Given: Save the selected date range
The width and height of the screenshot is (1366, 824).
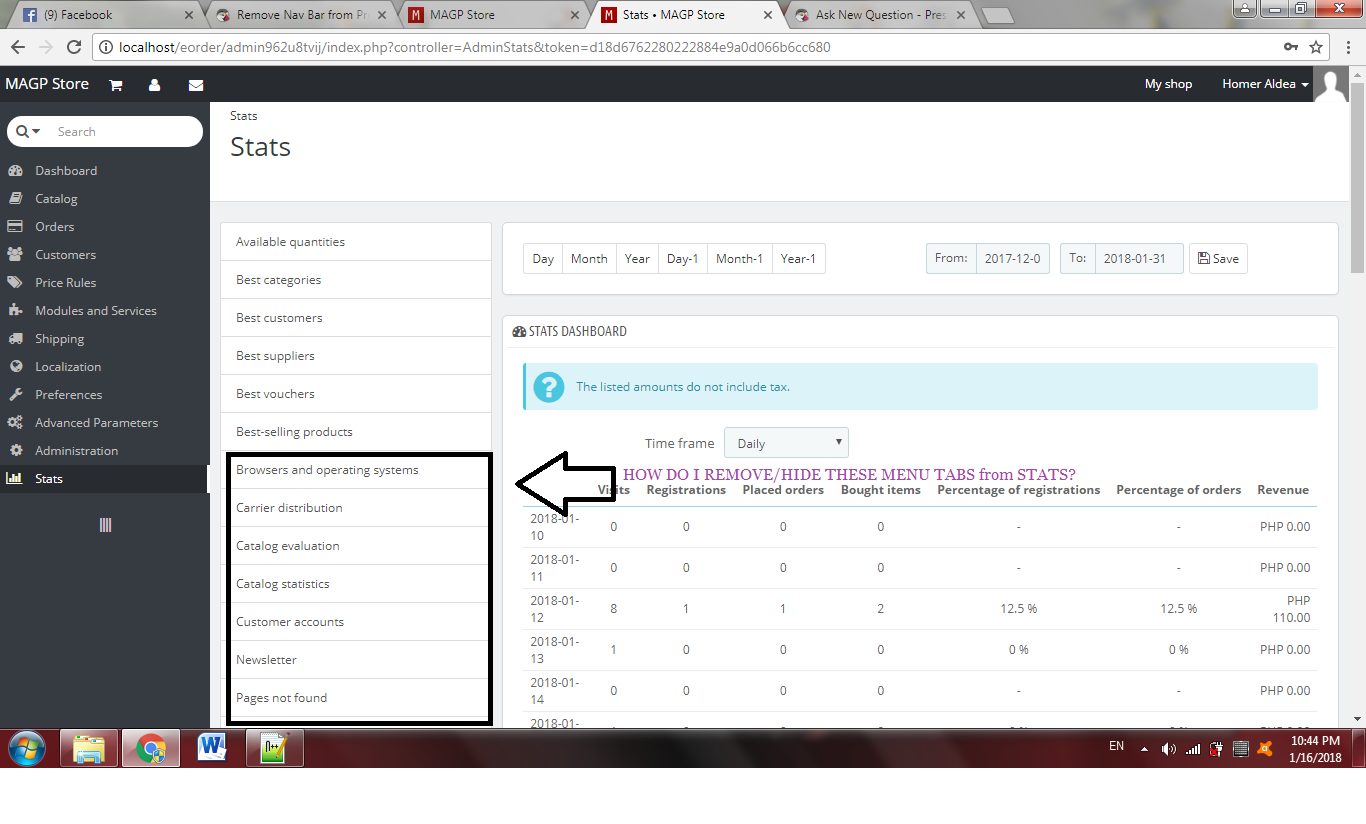Looking at the screenshot, I should (x=1218, y=259).
